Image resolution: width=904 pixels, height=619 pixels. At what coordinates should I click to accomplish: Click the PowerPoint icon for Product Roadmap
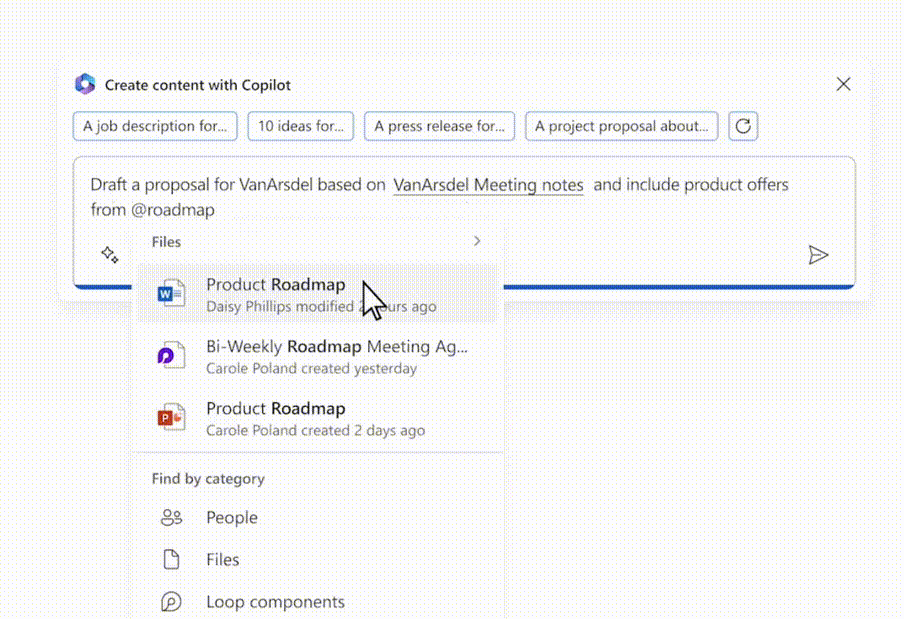pyautogui.click(x=172, y=418)
